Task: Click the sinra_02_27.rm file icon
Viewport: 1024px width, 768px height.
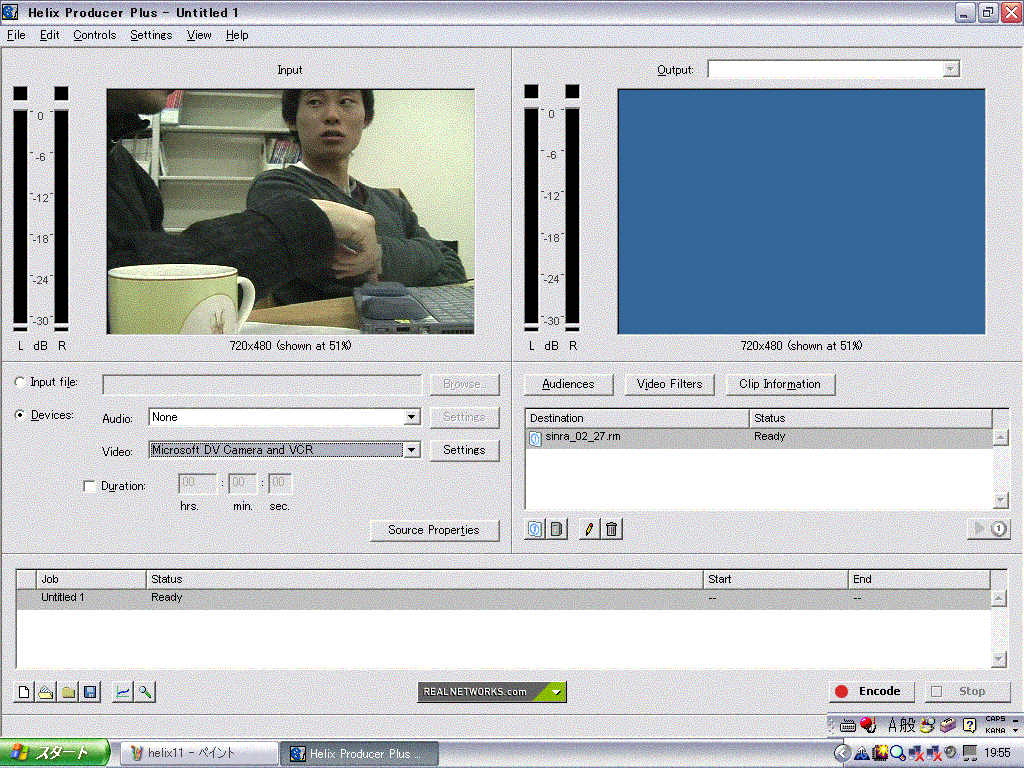Action: [535, 438]
